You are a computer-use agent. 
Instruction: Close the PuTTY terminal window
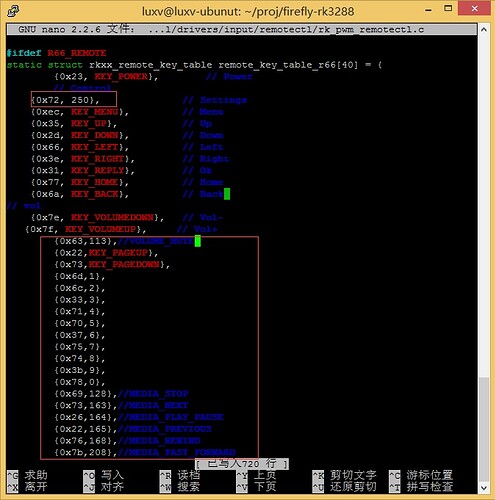(475, 9)
